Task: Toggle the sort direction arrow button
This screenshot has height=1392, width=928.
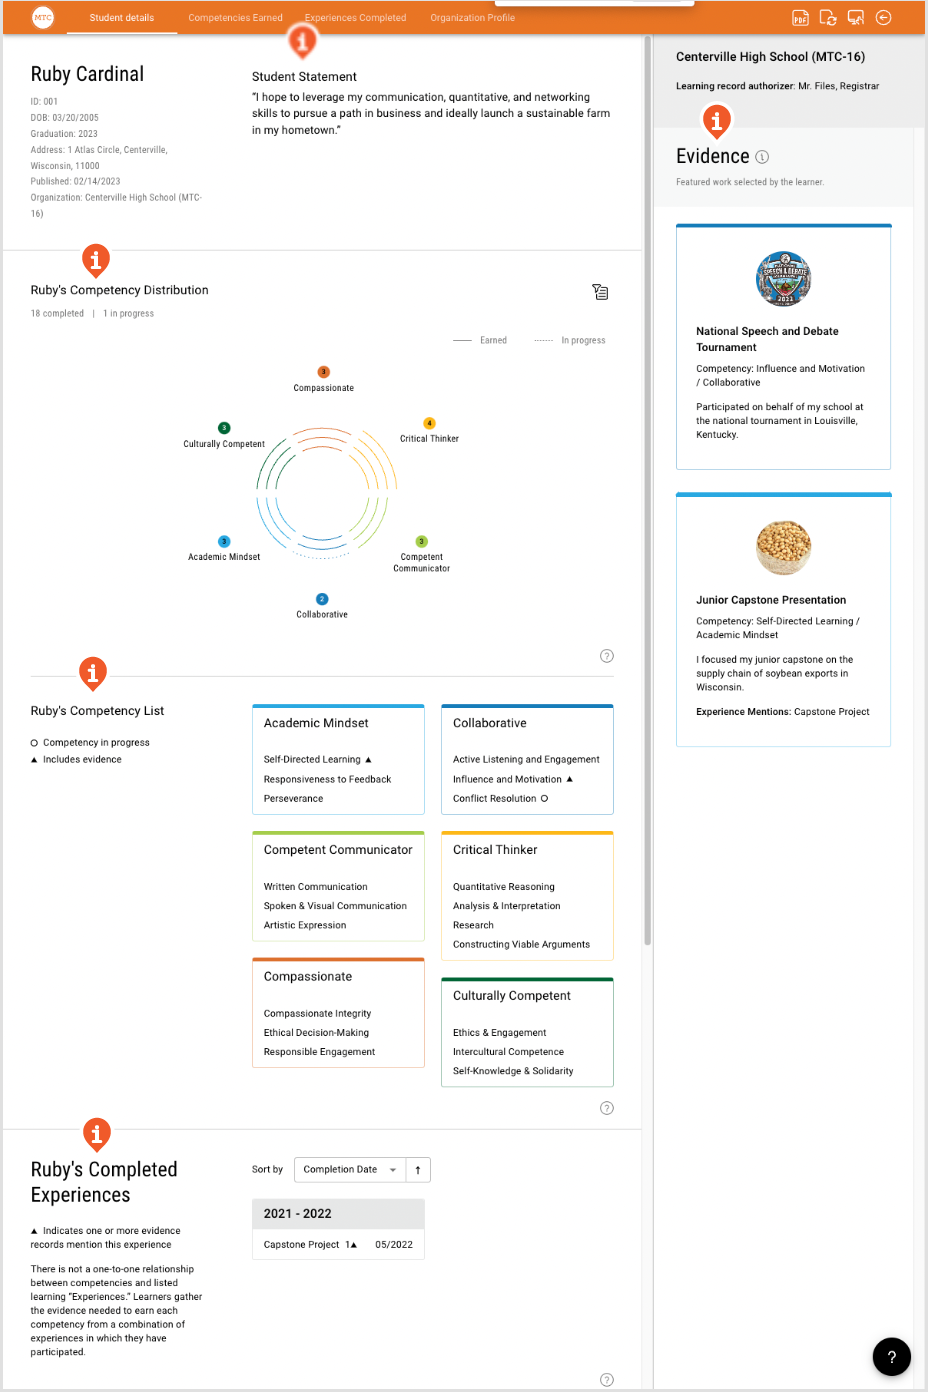Action: pos(418,1170)
